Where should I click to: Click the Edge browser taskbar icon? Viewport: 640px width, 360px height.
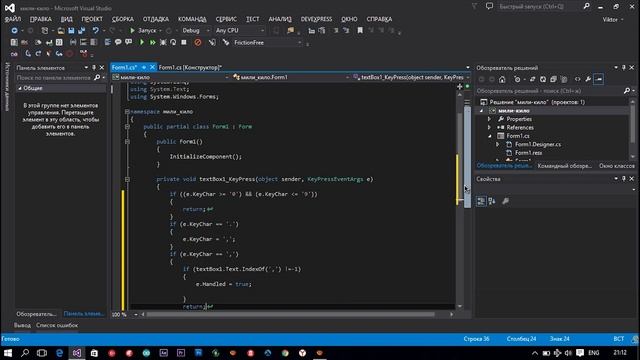pyautogui.click(x=60, y=353)
